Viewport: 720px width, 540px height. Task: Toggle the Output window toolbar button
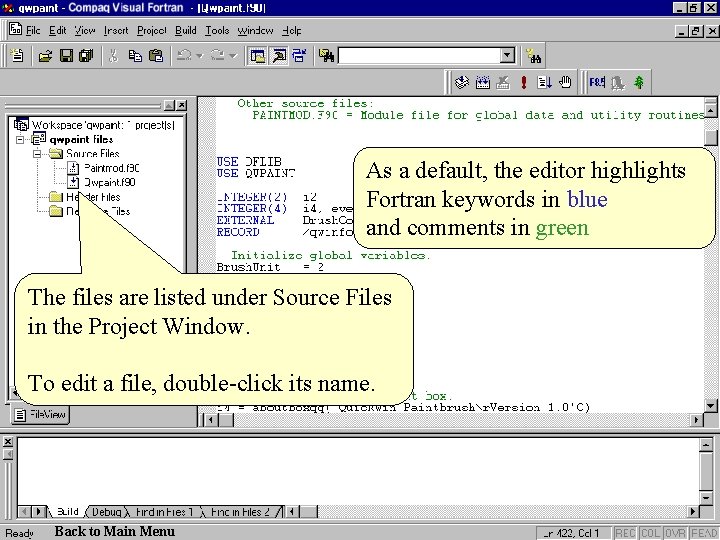(278, 56)
